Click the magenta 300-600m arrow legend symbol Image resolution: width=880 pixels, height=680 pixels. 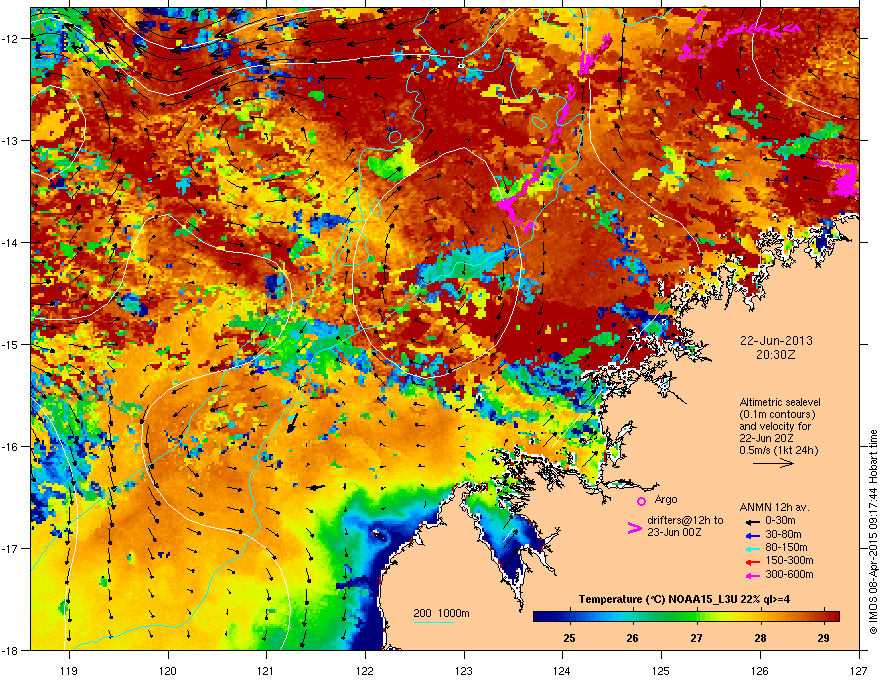(752, 575)
